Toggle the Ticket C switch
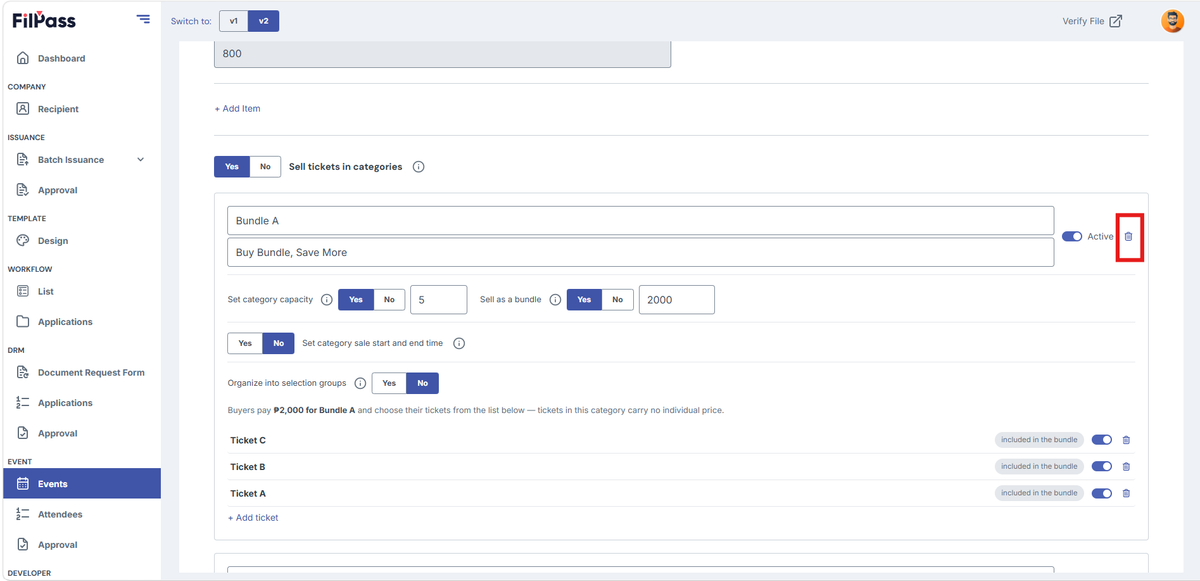The height and width of the screenshot is (581, 1200). pyautogui.click(x=1102, y=440)
